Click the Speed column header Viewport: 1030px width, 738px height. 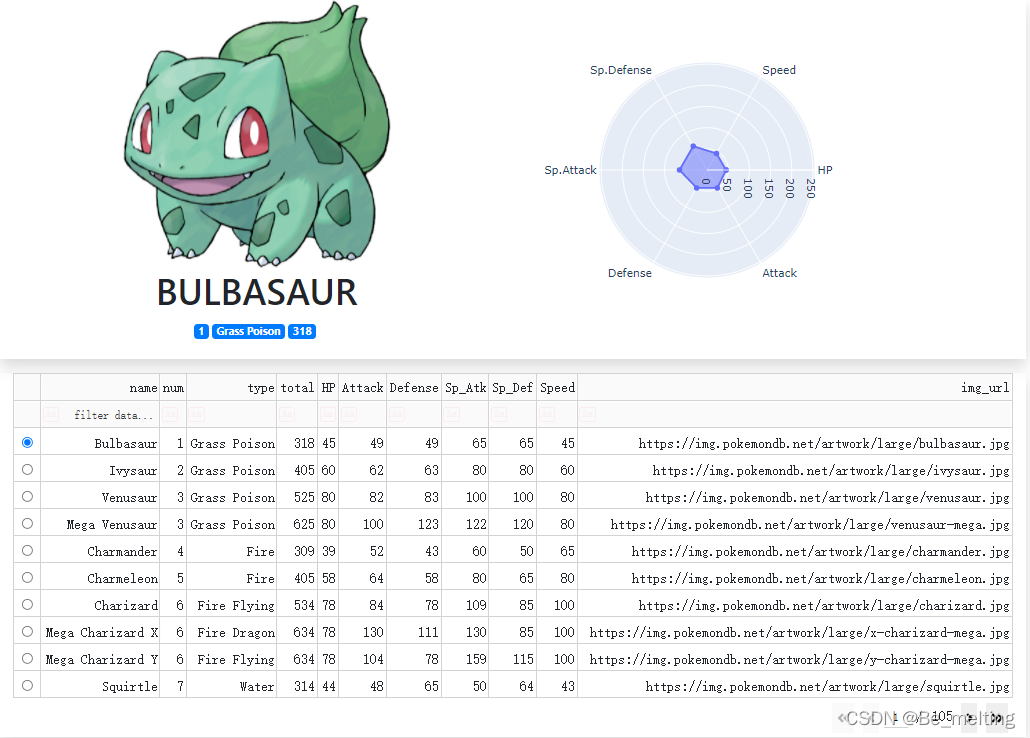click(x=557, y=388)
